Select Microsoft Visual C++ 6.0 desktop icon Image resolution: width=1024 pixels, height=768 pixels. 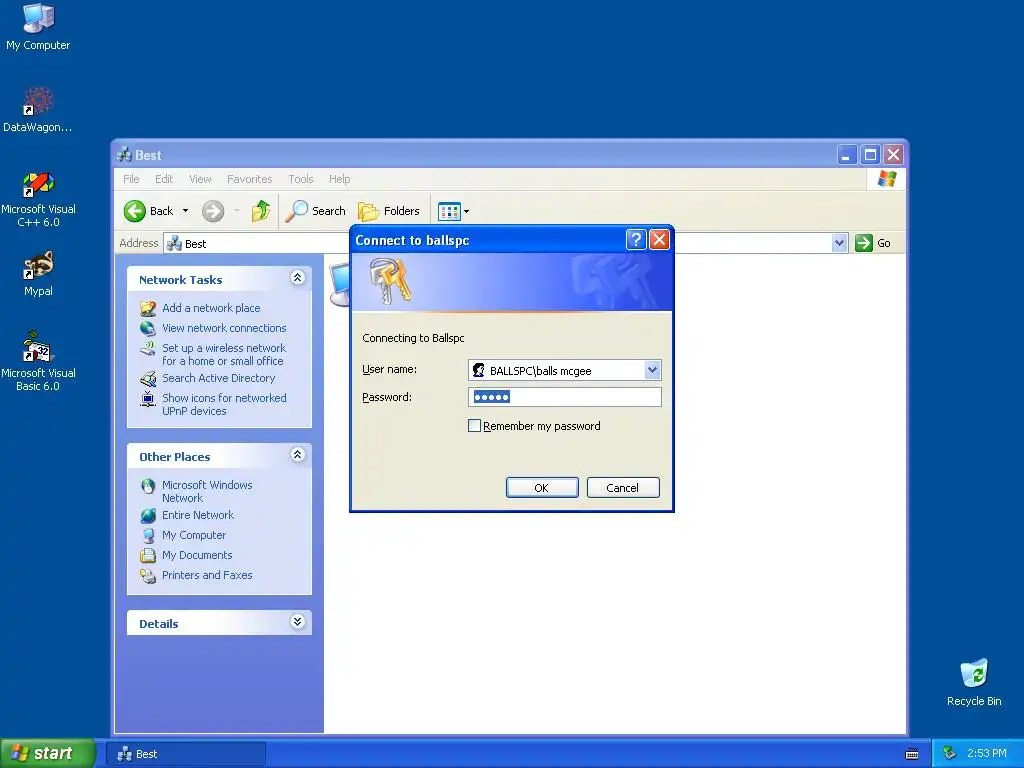(38, 199)
